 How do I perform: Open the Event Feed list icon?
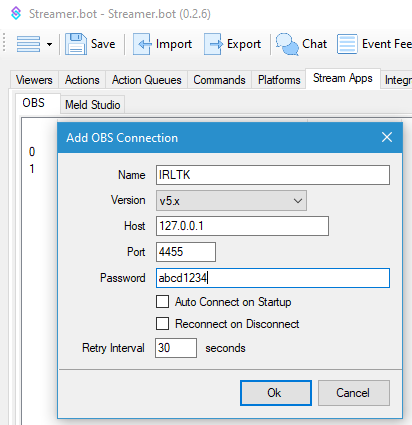(347, 44)
